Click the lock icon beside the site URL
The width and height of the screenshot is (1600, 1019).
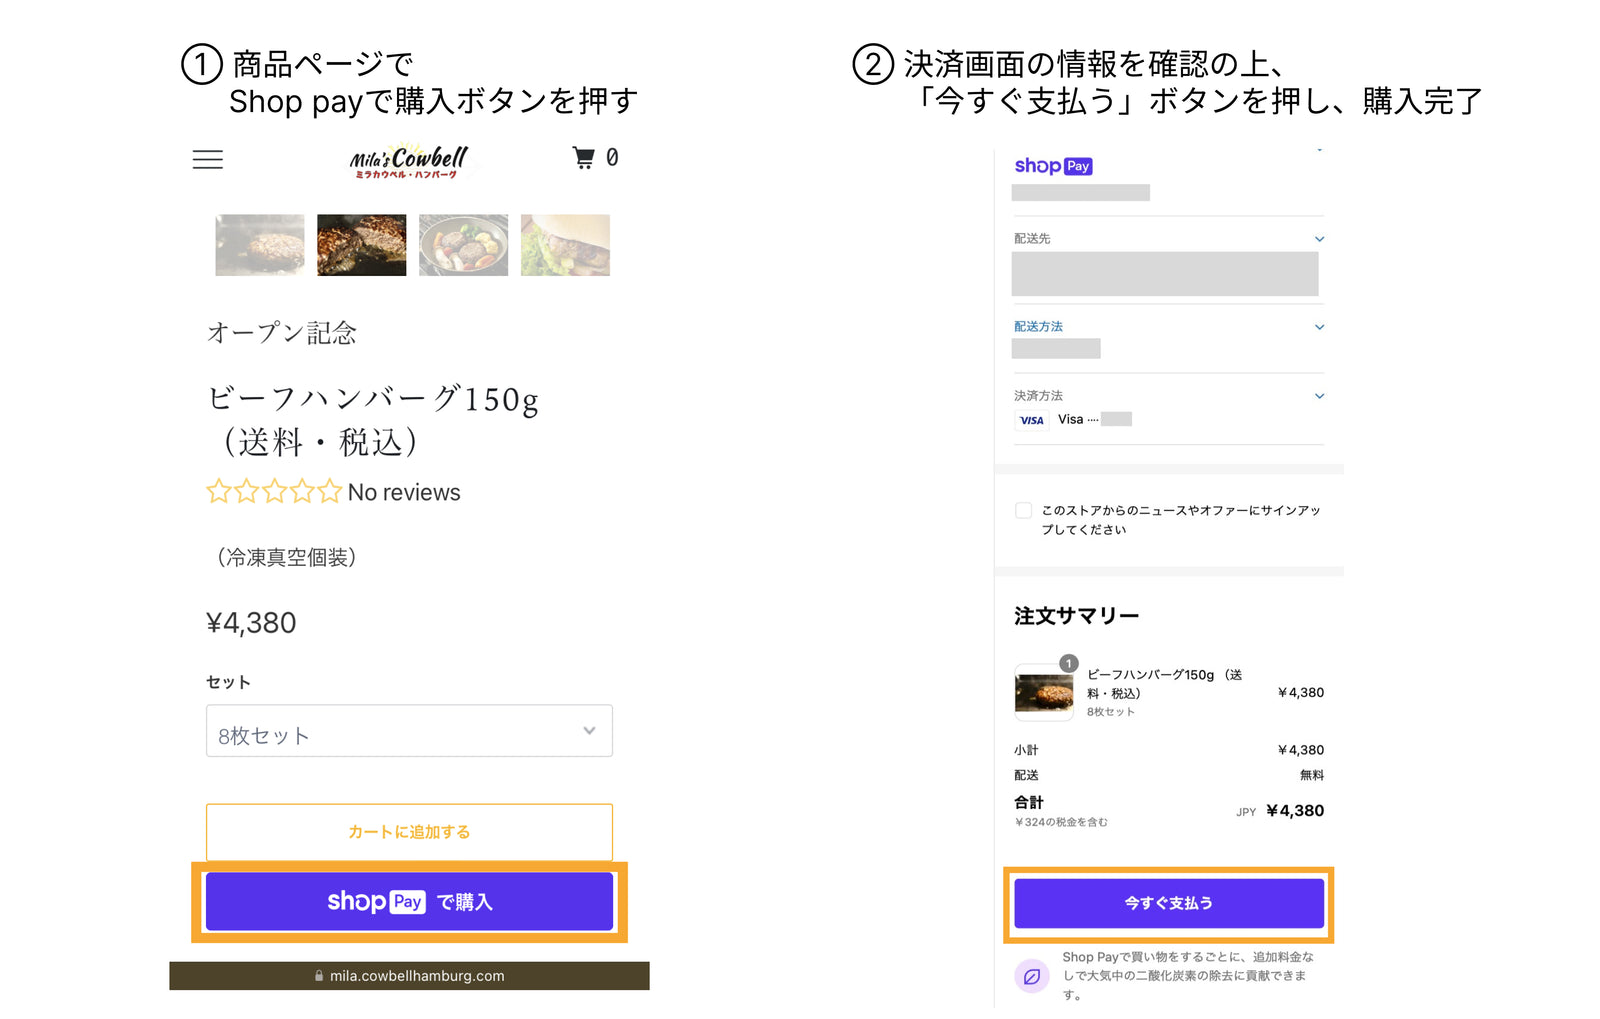tap(319, 976)
